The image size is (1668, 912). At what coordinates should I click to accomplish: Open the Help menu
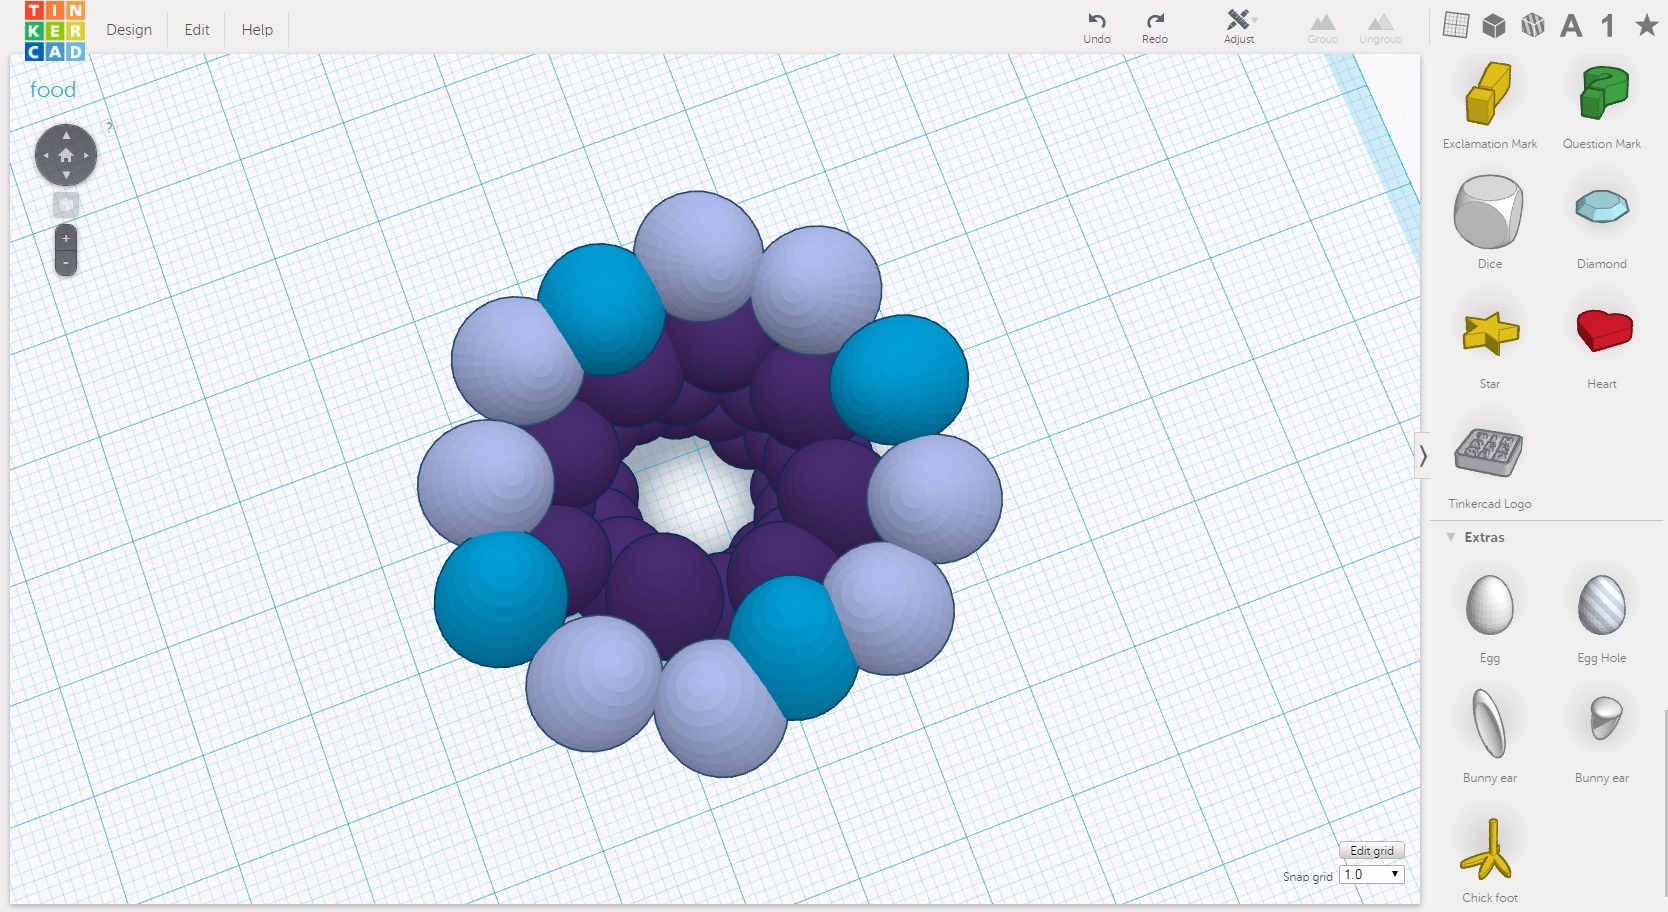(x=257, y=30)
